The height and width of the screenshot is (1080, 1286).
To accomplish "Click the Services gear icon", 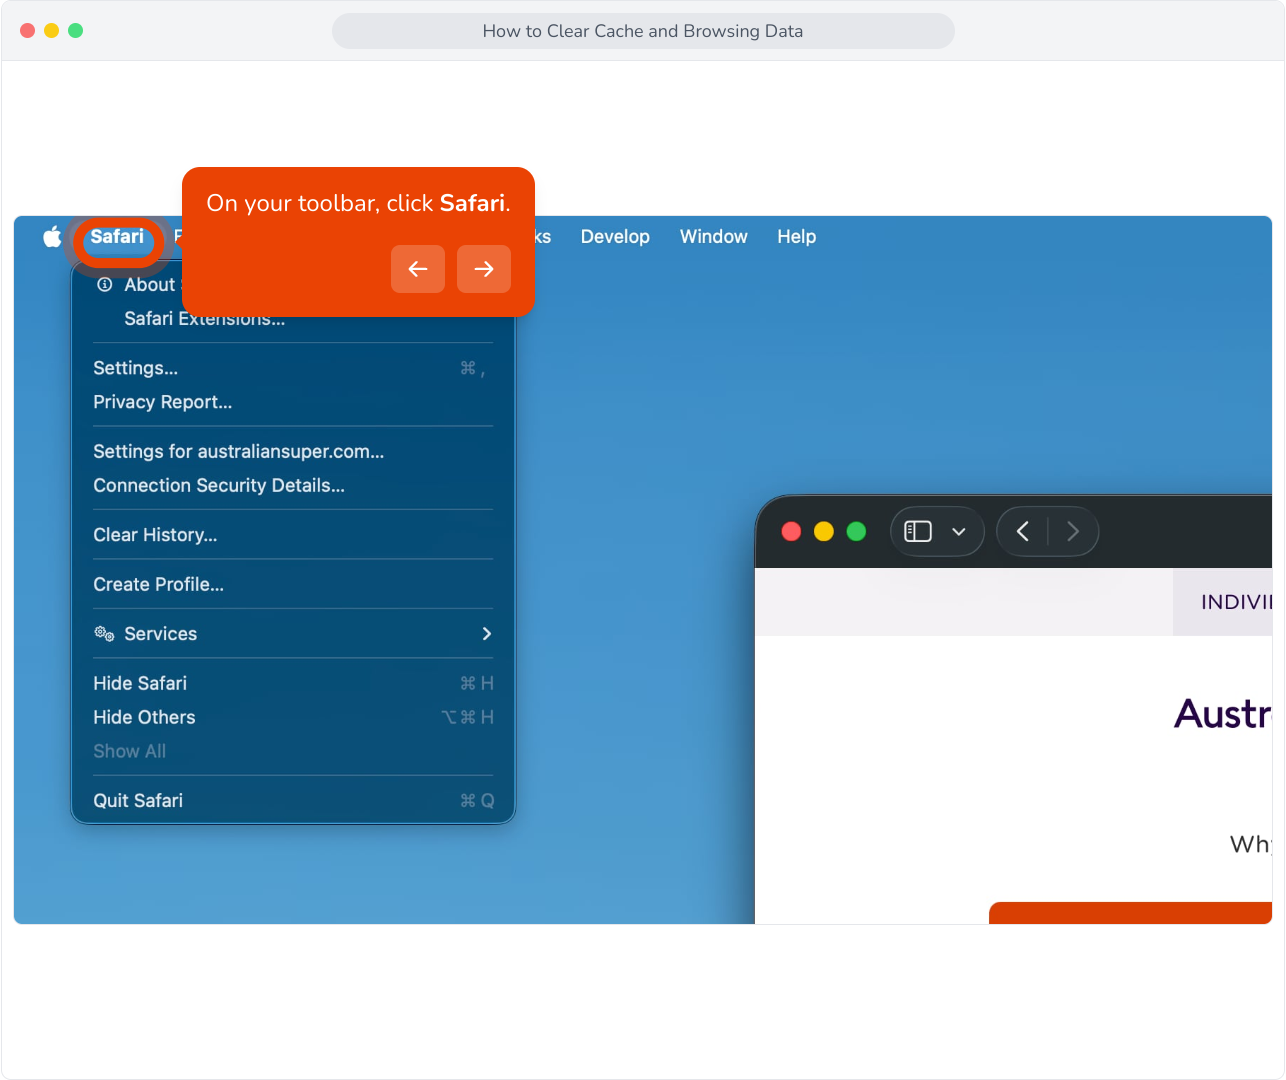I will tap(104, 633).
